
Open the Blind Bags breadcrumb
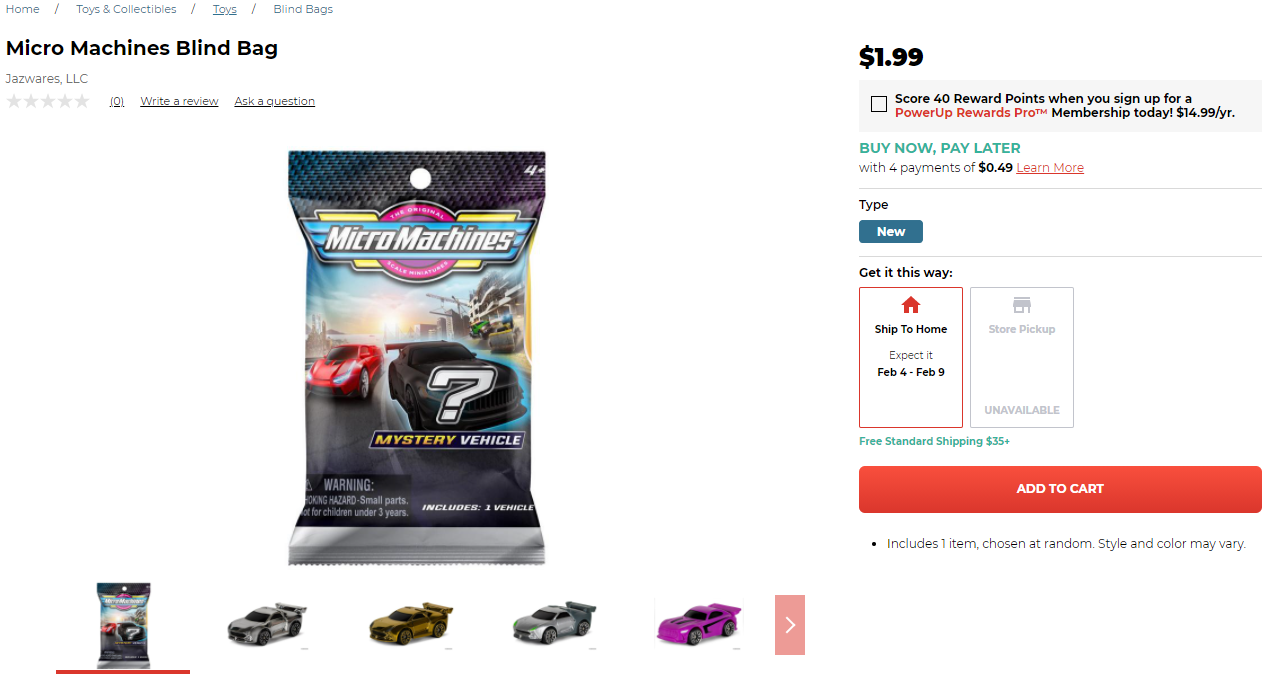303,9
